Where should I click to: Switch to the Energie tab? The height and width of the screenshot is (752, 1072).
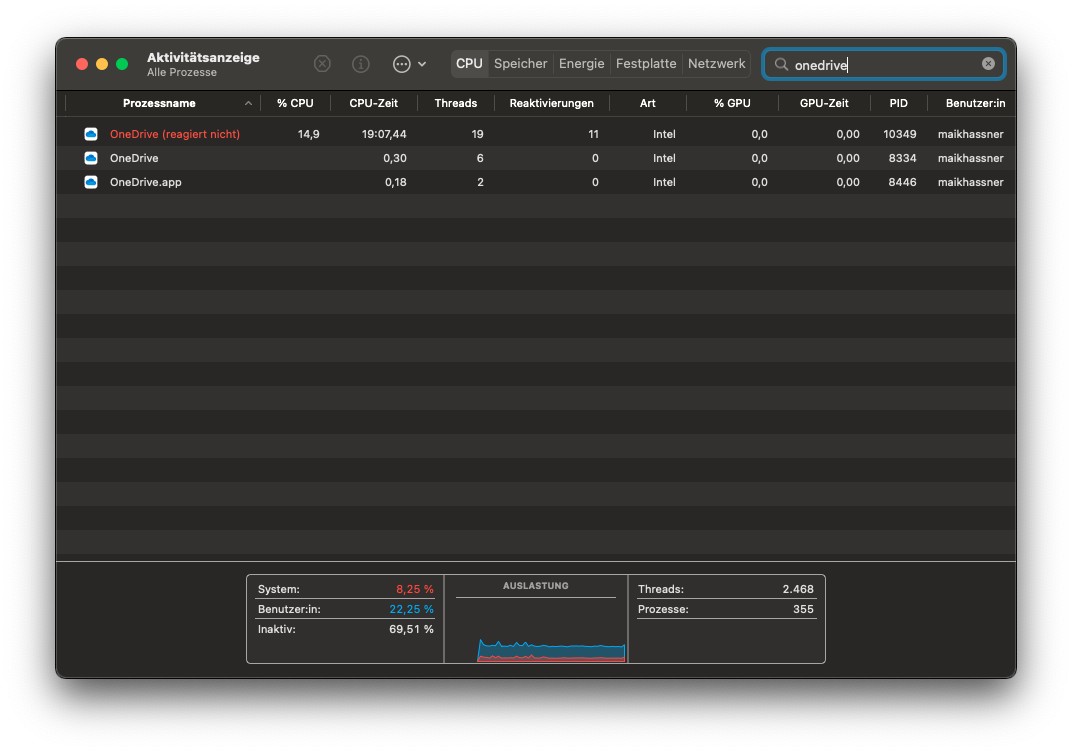[581, 64]
